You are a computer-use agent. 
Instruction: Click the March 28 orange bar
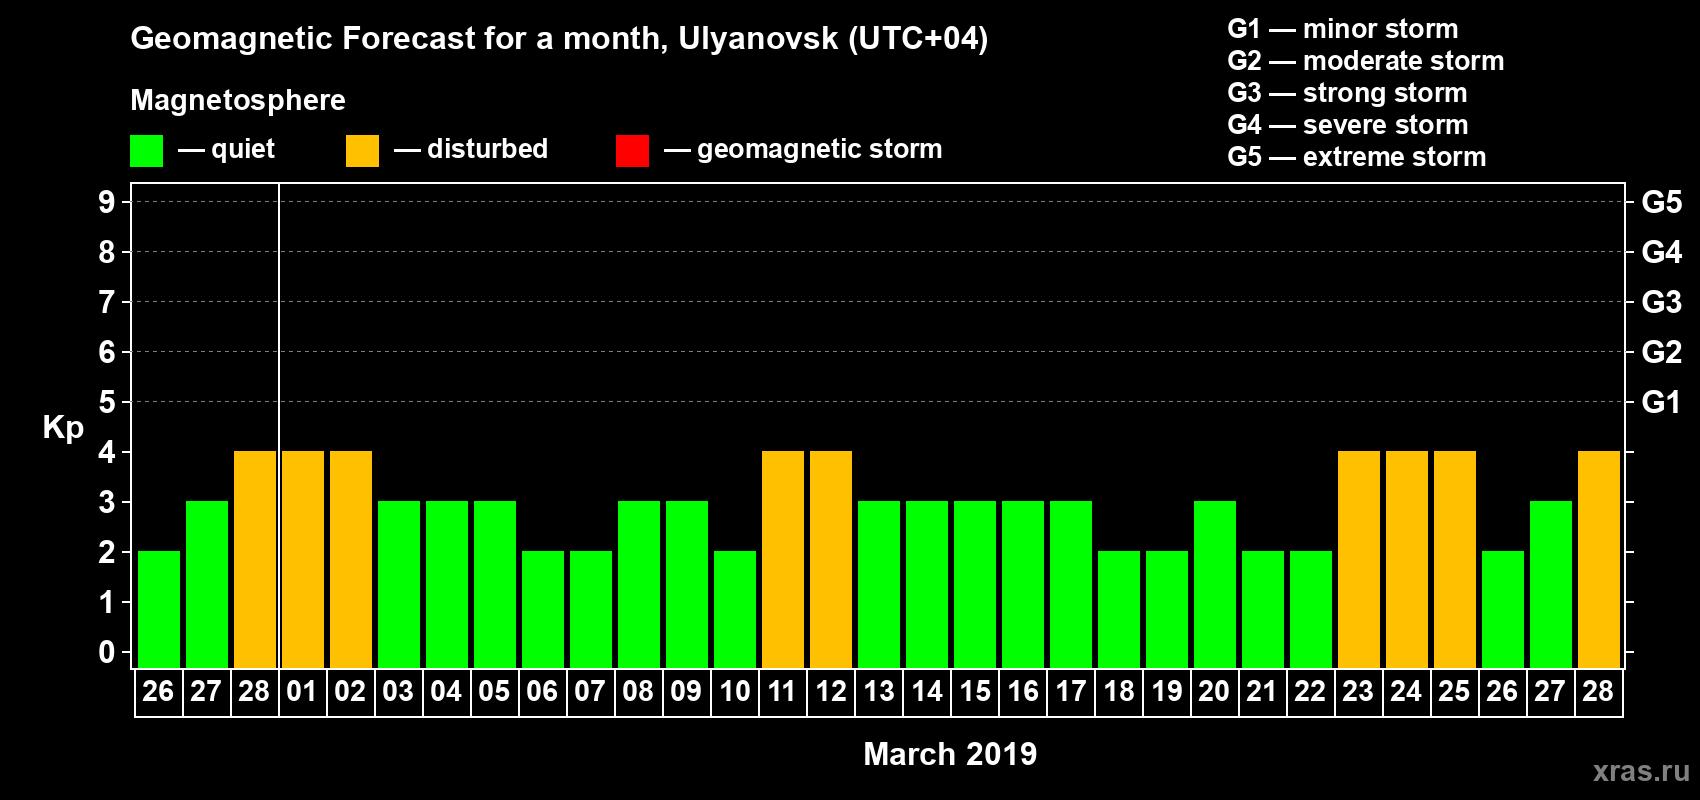click(x=1599, y=559)
